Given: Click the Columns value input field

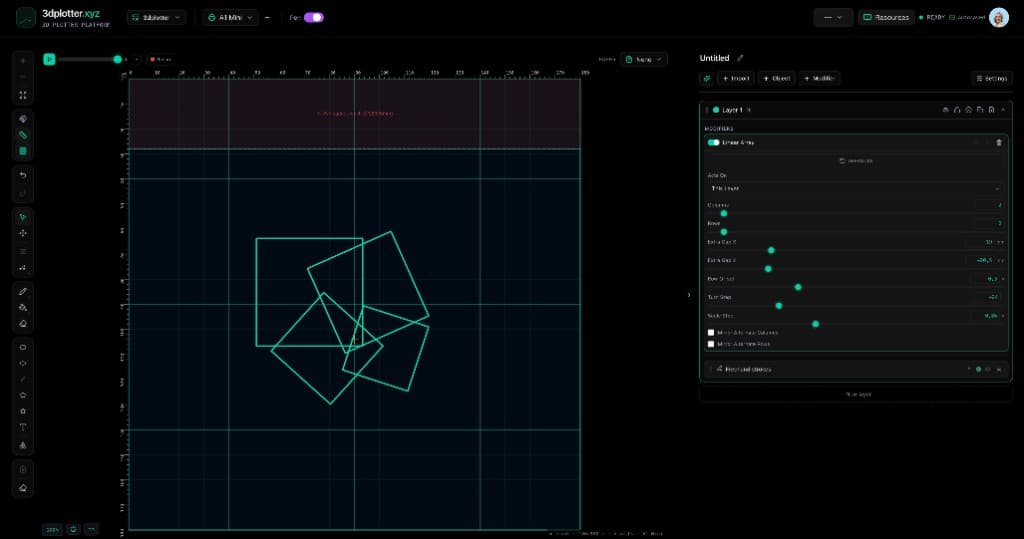Looking at the screenshot, I should click(x=988, y=205).
